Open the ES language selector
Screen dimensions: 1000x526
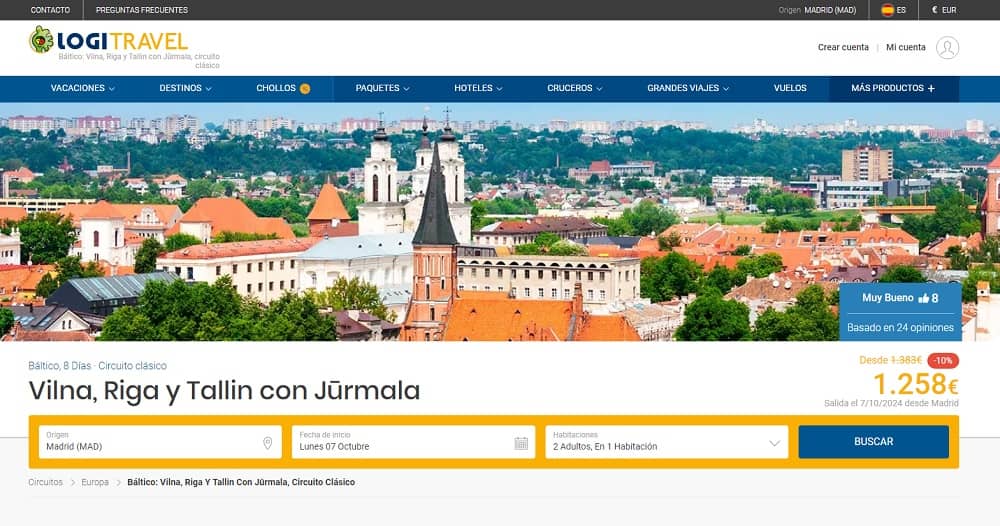coord(893,10)
